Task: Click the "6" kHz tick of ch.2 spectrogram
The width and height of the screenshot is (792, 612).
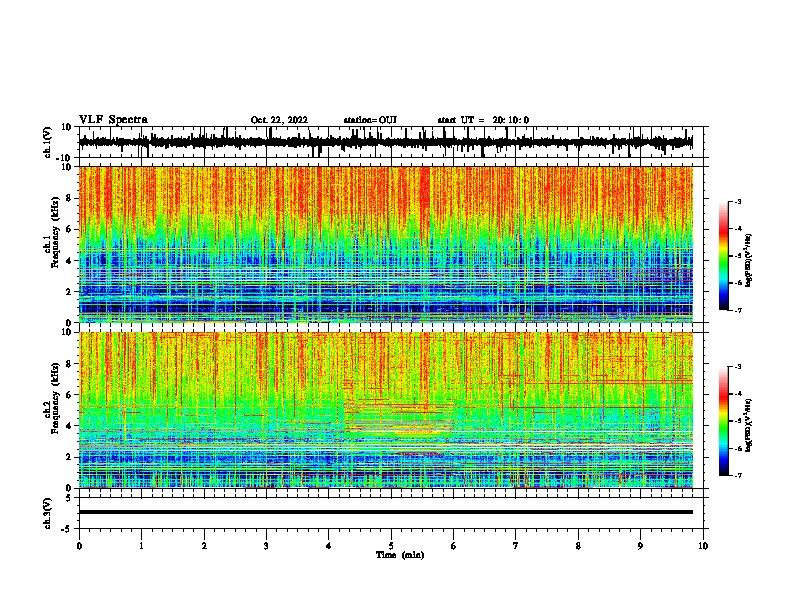Action: pos(69,395)
